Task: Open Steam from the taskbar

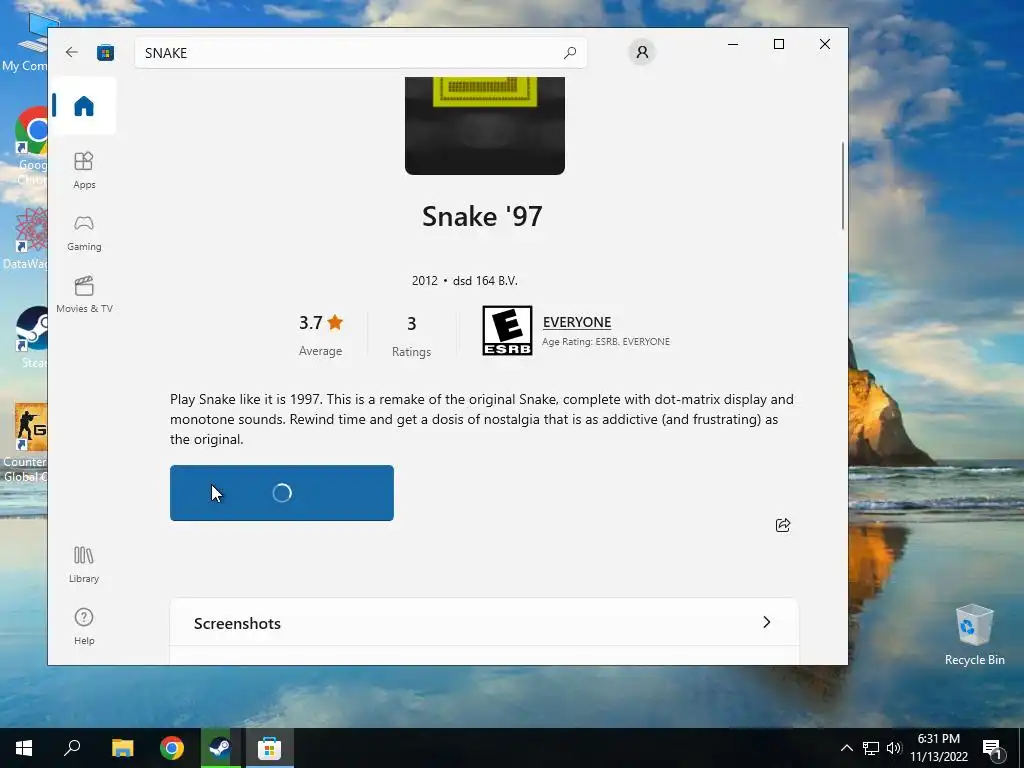Action: click(220, 748)
